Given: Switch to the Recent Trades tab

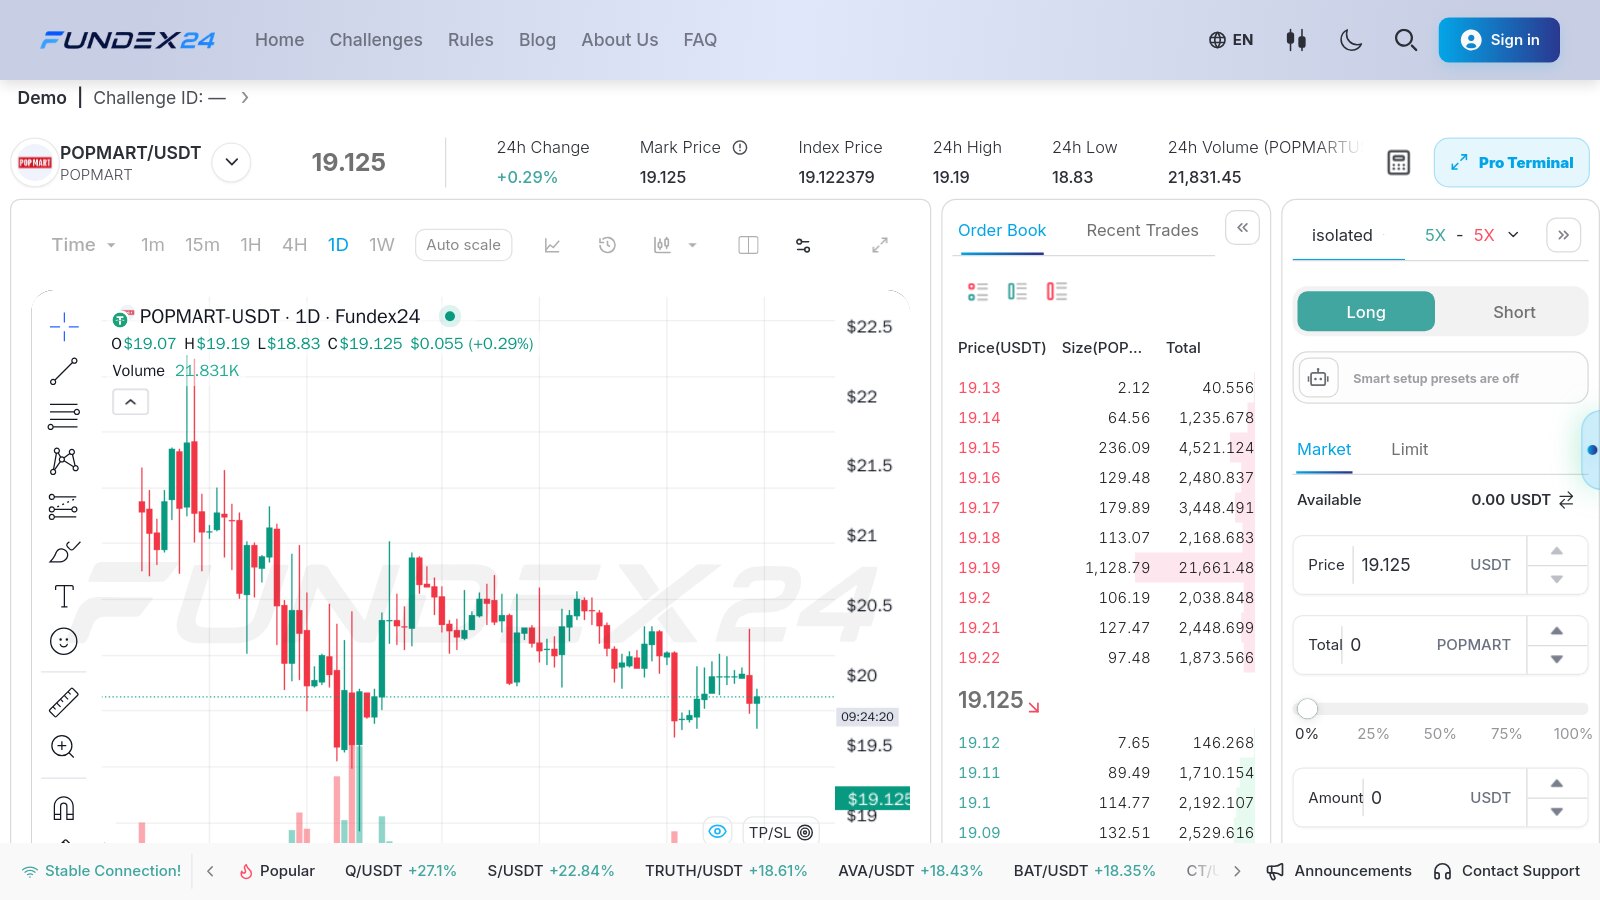Looking at the screenshot, I should [1142, 230].
